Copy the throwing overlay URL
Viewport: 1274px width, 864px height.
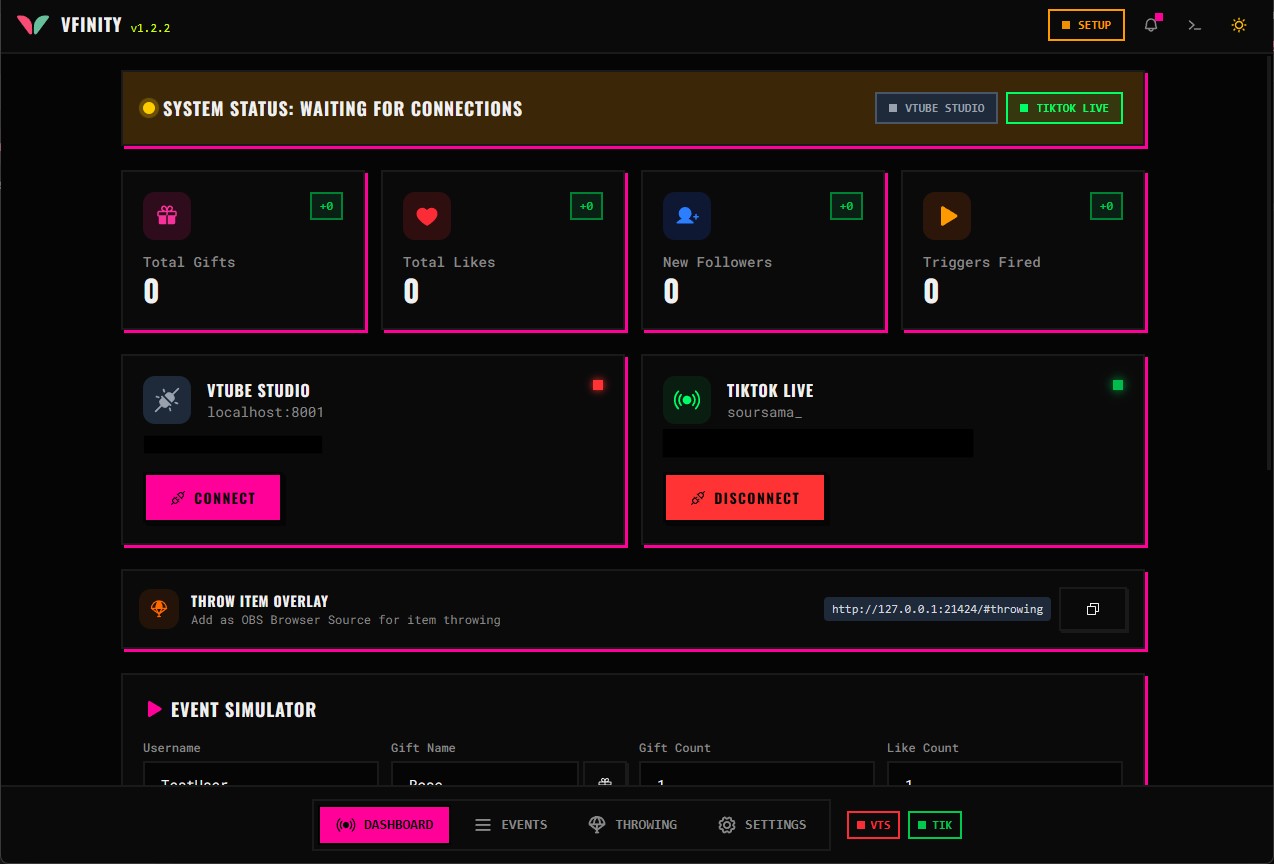coord(1093,609)
